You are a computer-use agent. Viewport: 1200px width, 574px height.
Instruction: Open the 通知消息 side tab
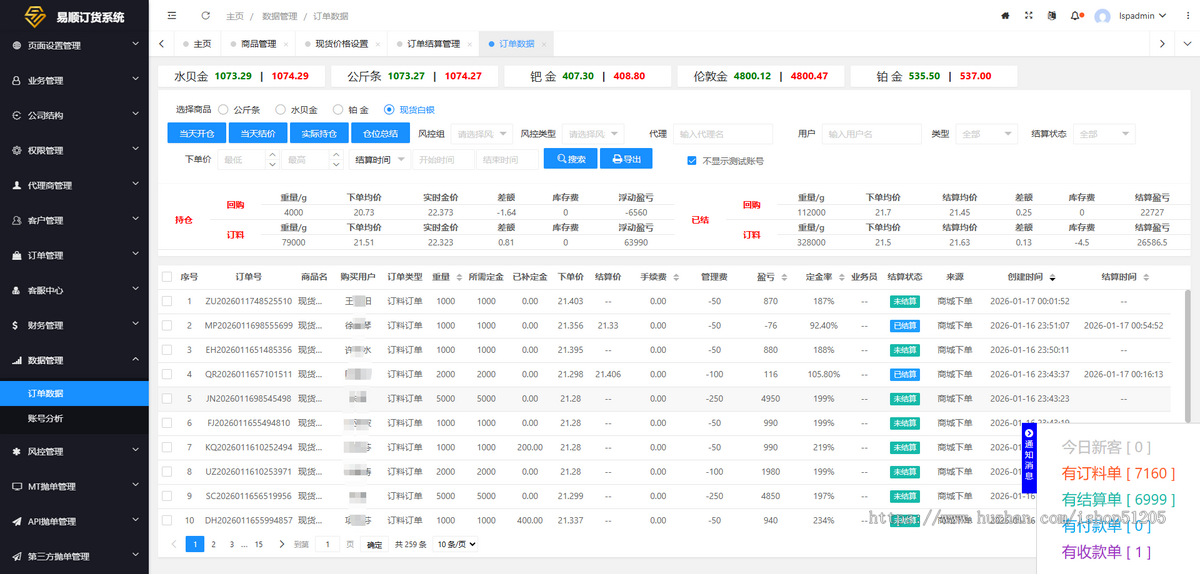point(1029,458)
